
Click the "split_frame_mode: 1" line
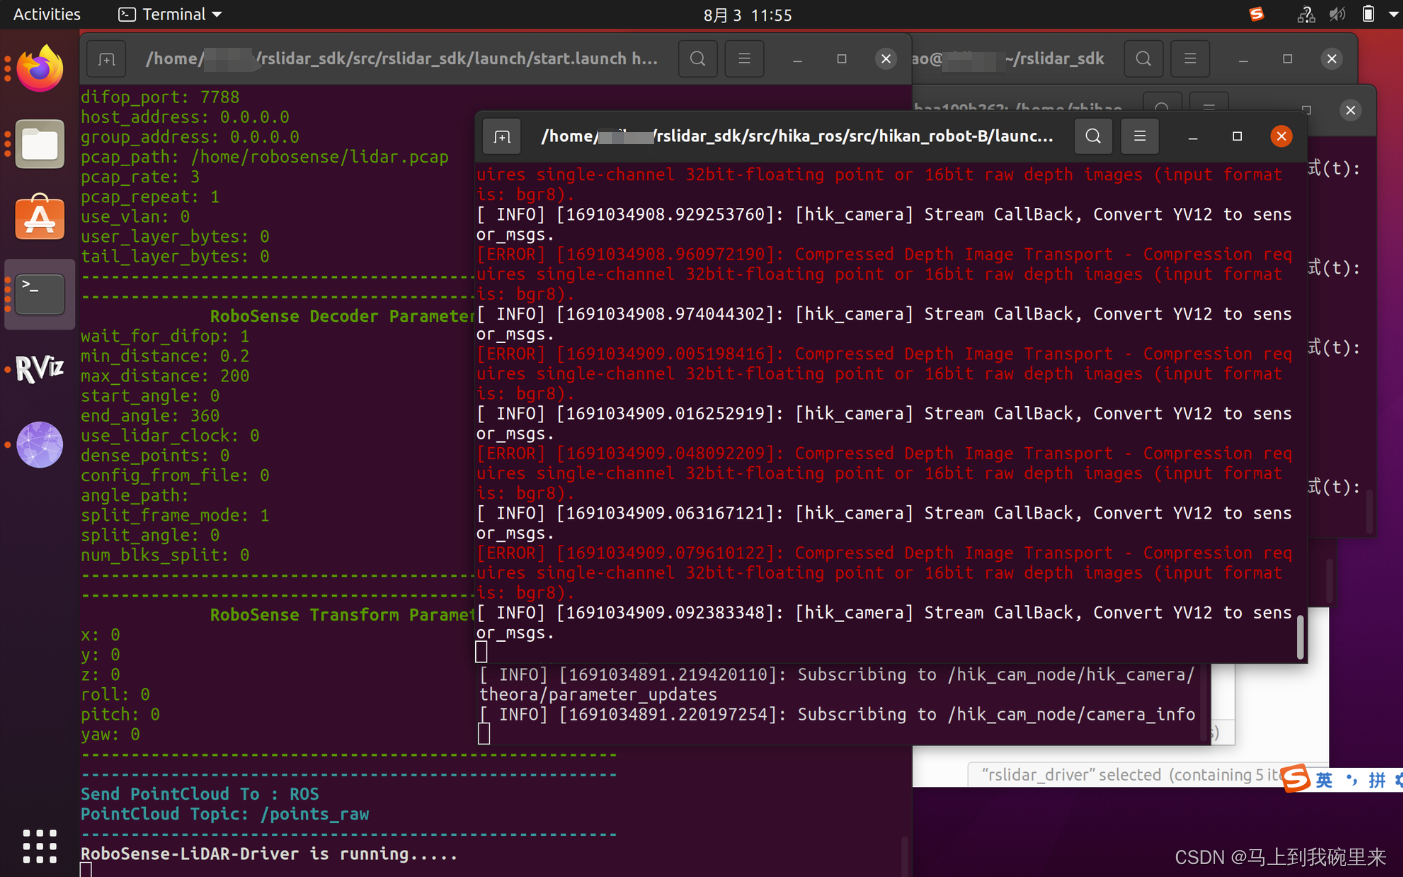175,515
